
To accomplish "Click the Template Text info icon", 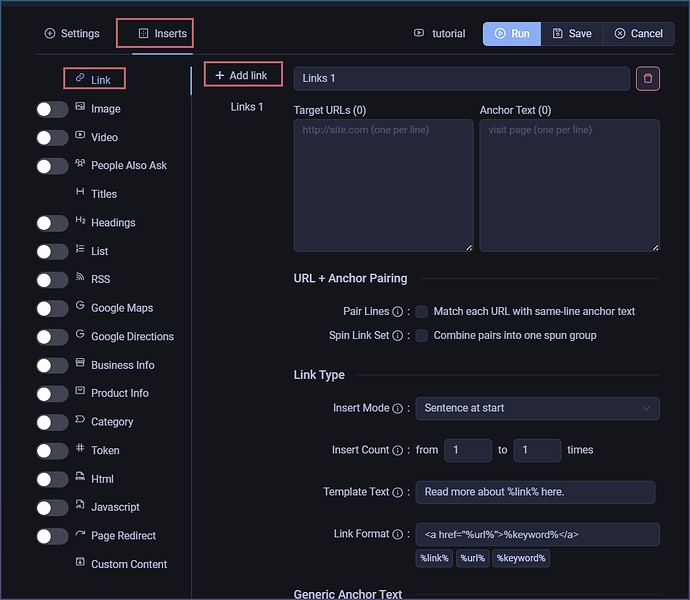I will (397, 492).
